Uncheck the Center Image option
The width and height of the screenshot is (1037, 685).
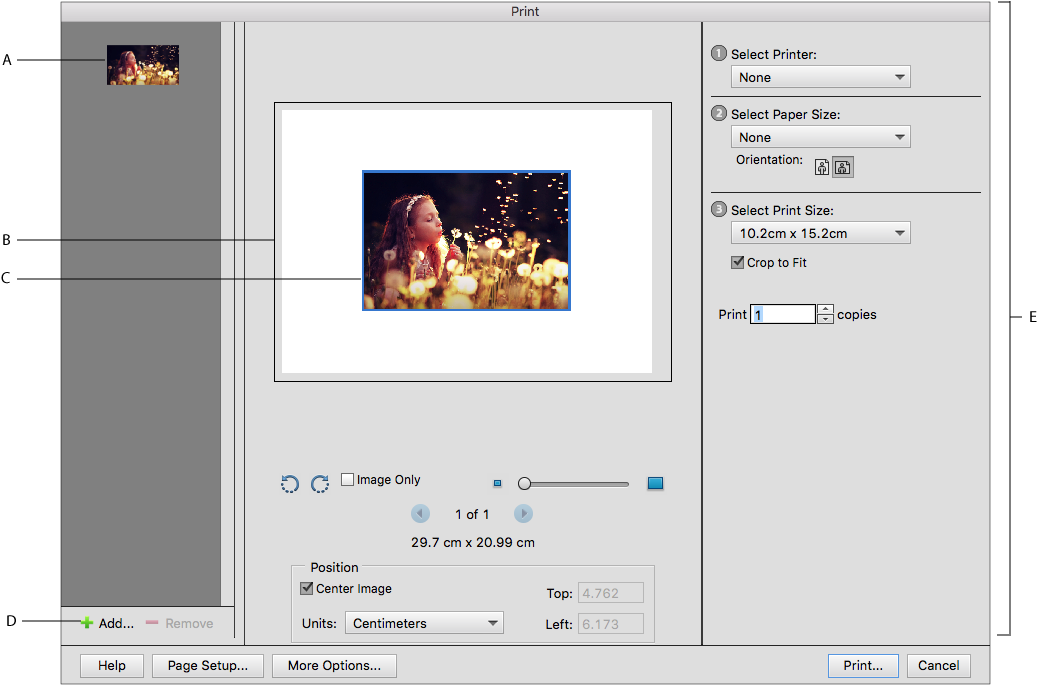[307, 588]
